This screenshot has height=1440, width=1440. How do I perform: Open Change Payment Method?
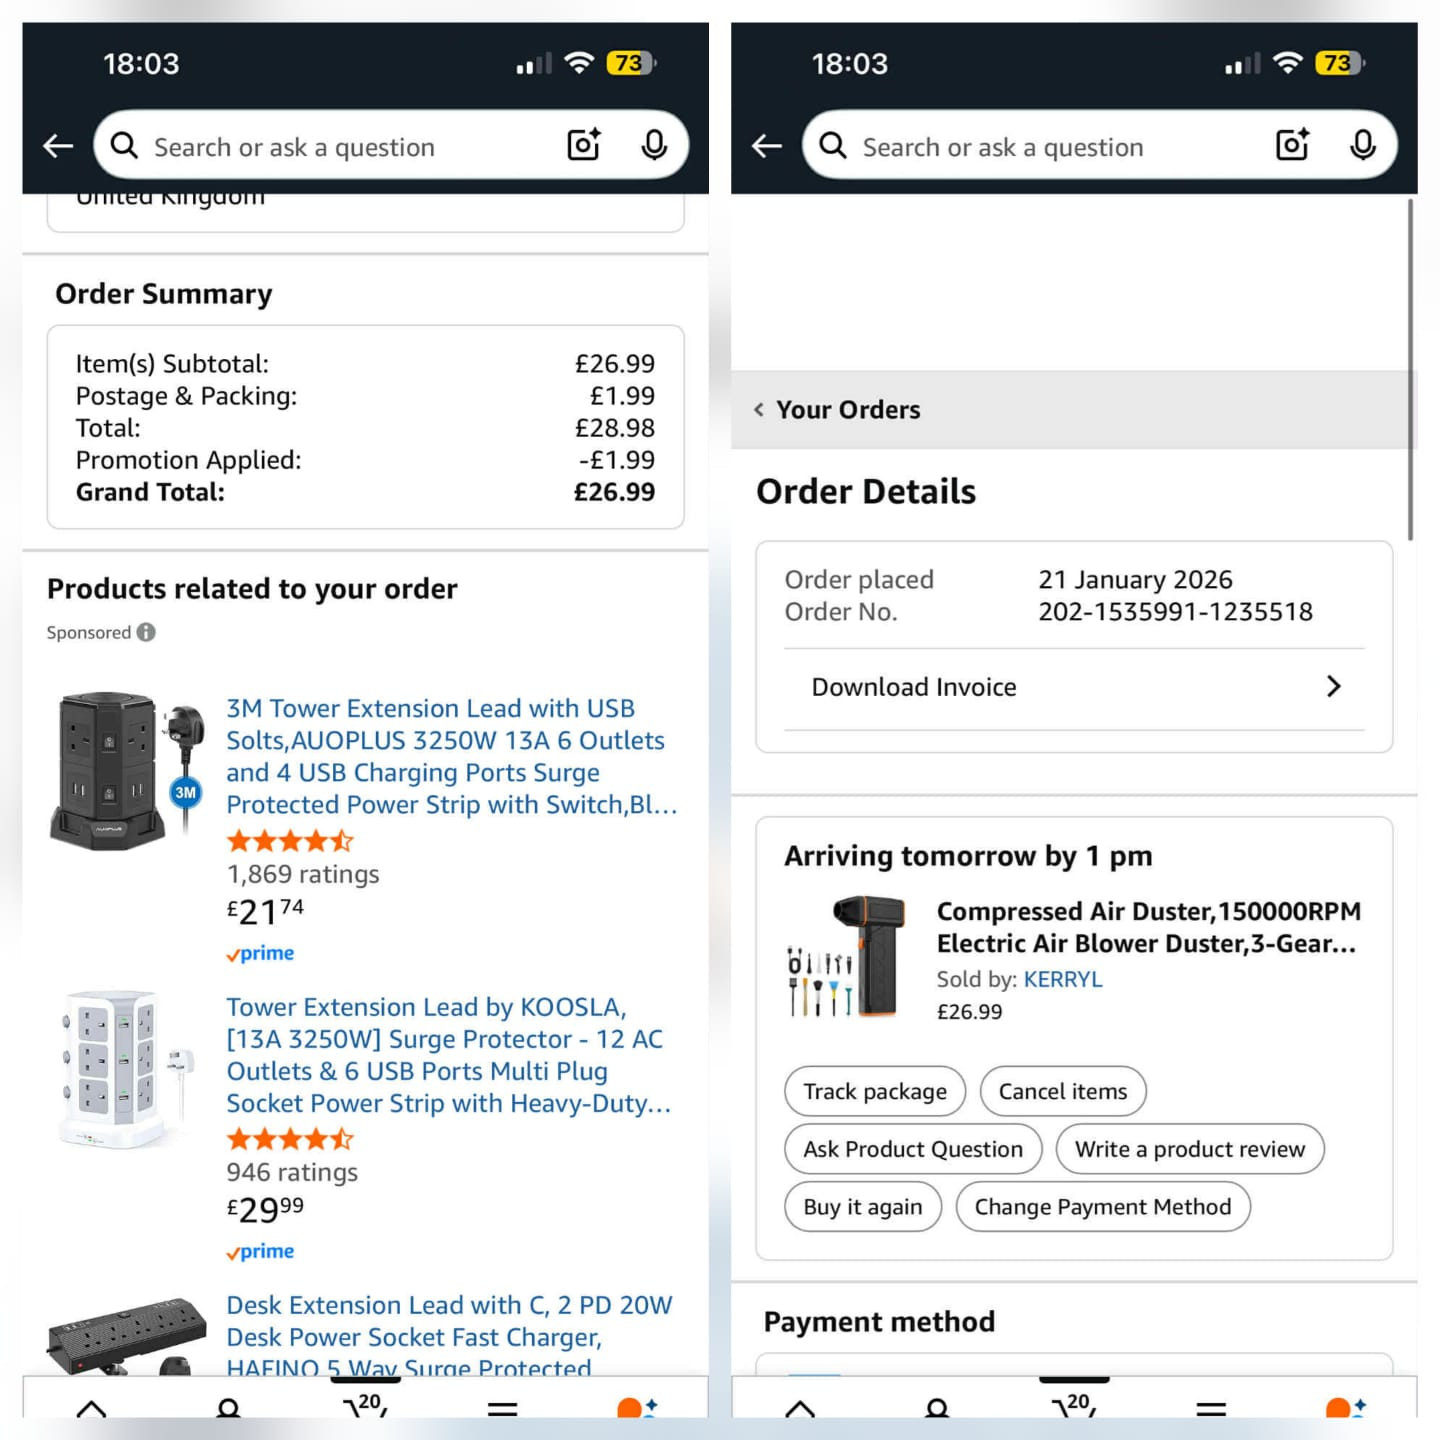(x=1103, y=1207)
